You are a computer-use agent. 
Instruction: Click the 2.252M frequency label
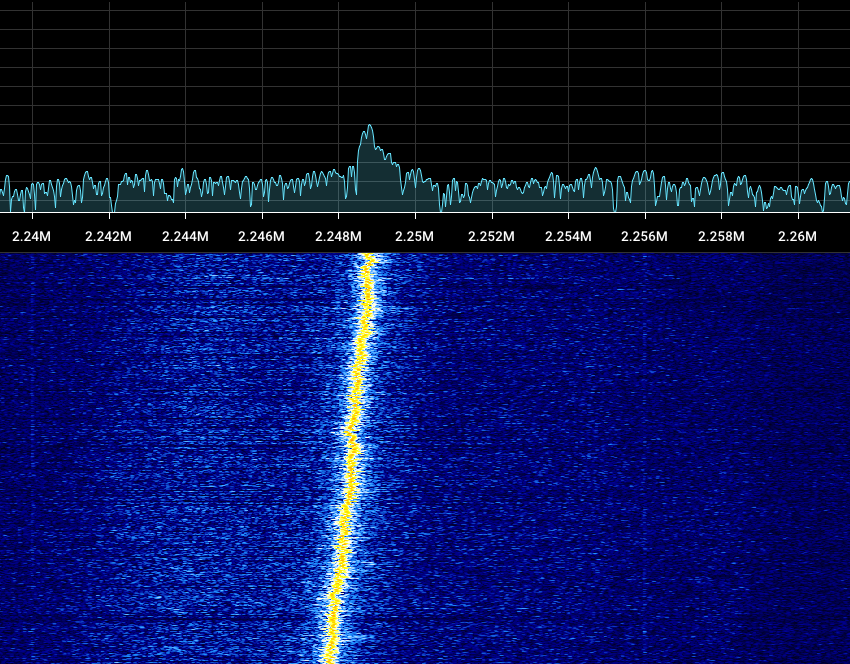point(491,237)
